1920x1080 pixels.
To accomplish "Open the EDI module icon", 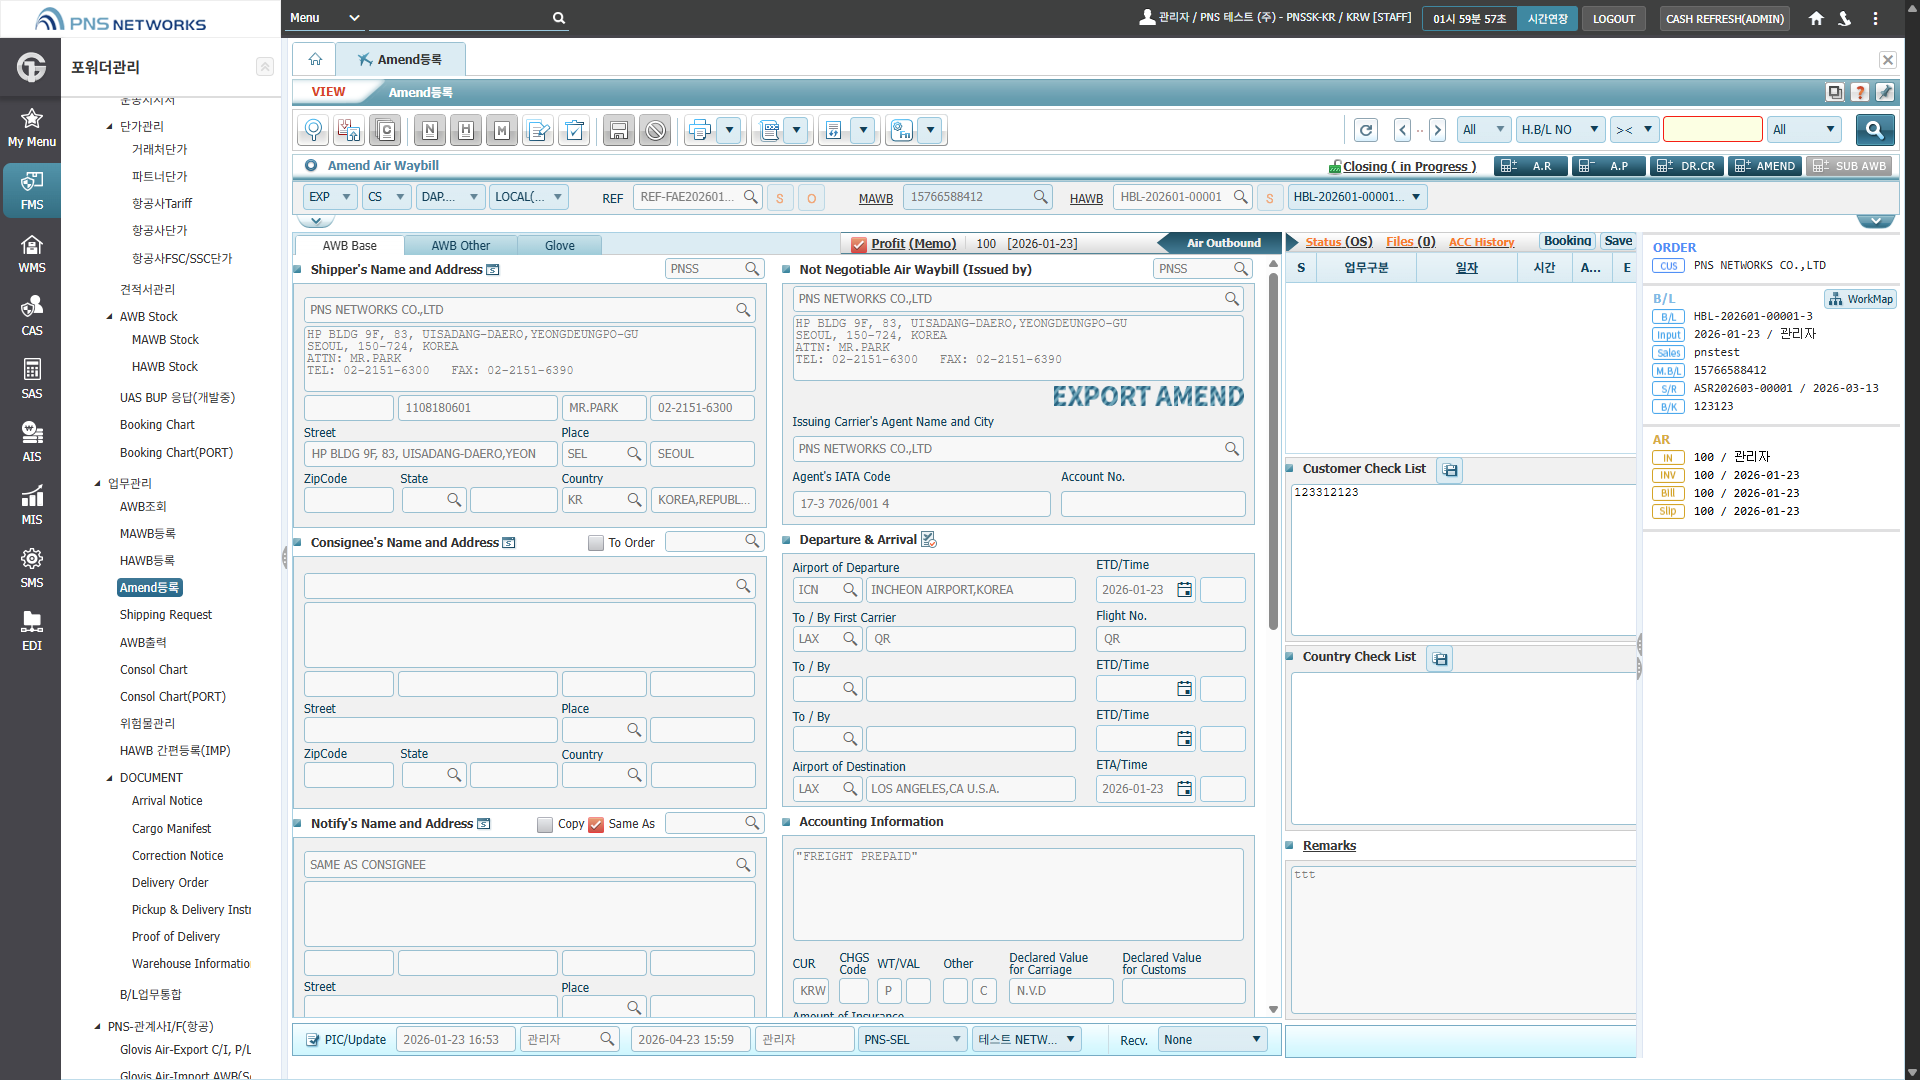I will (x=31, y=631).
